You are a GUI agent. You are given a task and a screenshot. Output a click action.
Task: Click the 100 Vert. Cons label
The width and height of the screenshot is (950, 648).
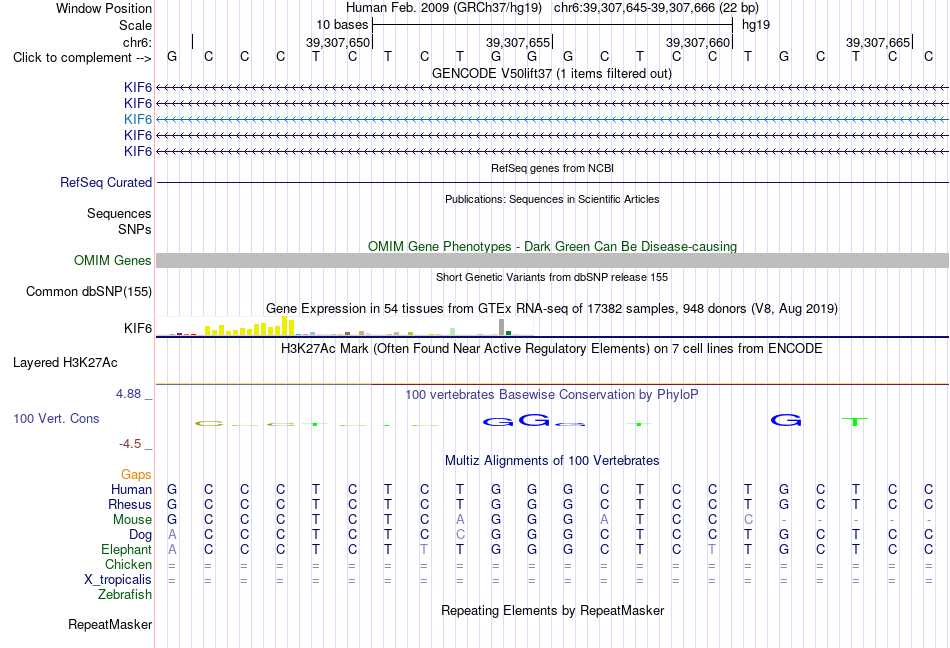[x=56, y=418]
